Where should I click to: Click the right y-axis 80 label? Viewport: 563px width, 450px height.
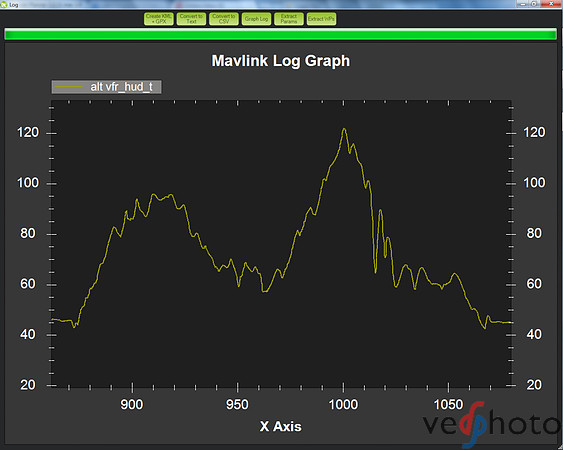[x=534, y=233]
